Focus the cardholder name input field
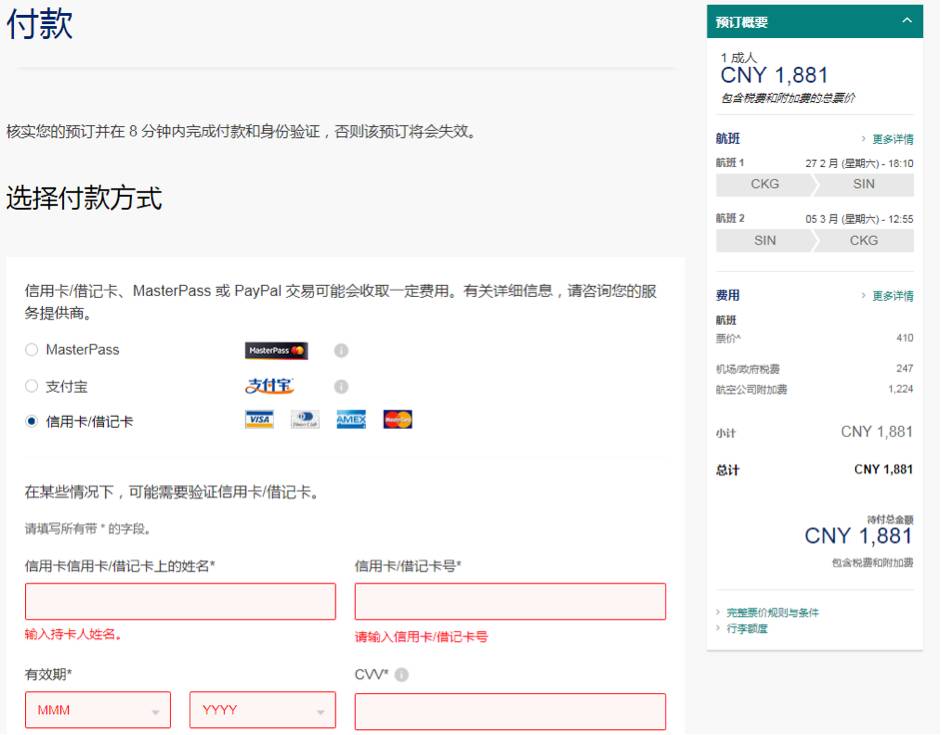The width and height of the screenshot is (941, 735). pos(180,601)
